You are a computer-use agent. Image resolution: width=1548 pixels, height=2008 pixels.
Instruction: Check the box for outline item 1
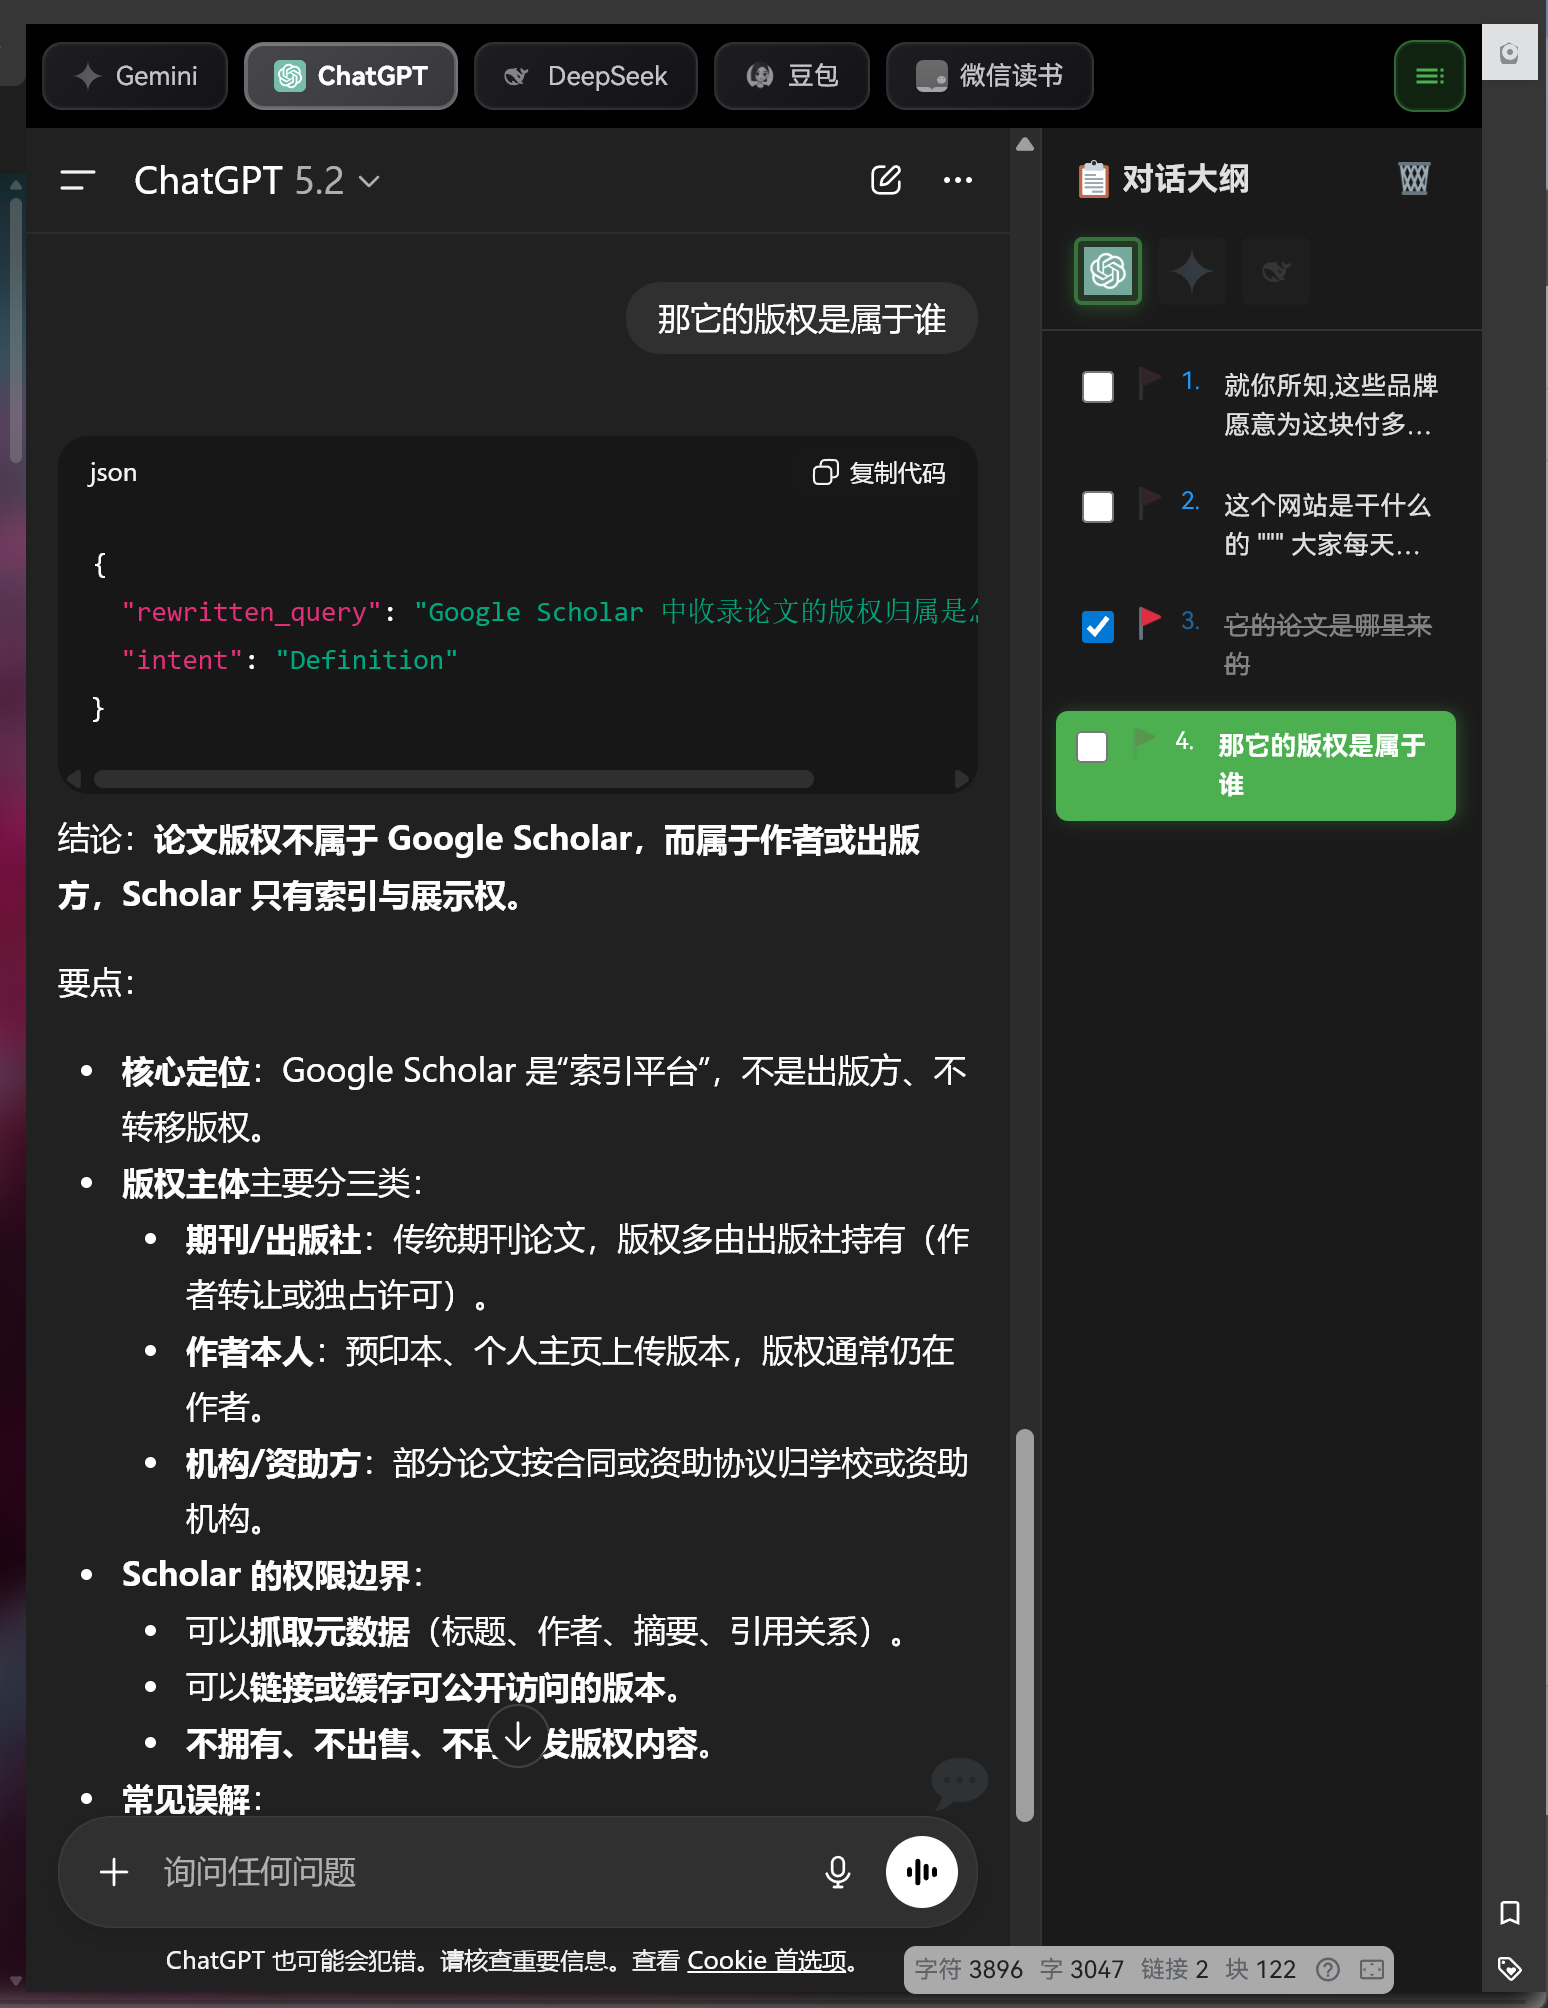point(1098,387)
